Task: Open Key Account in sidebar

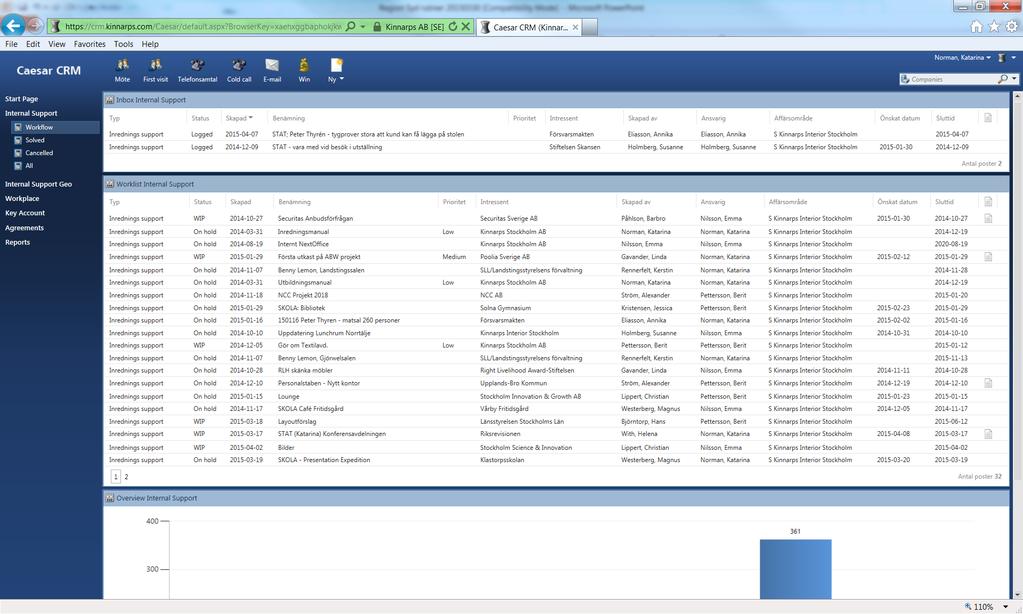Action: tap(25, 213)
